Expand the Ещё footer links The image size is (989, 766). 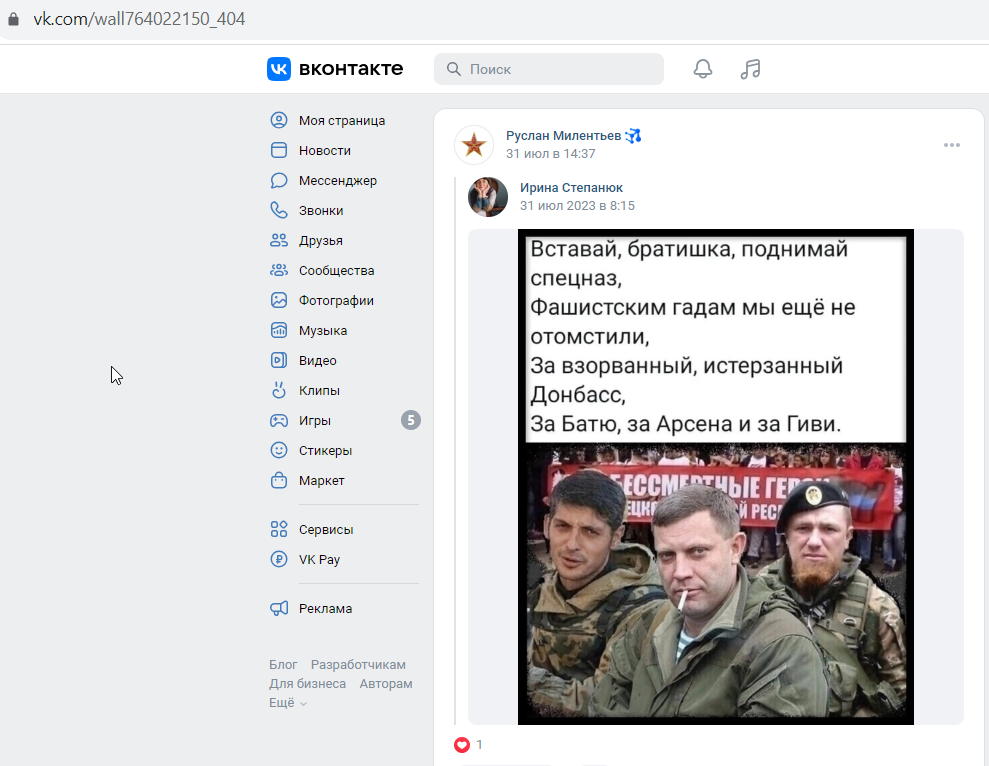coord(288,702)
